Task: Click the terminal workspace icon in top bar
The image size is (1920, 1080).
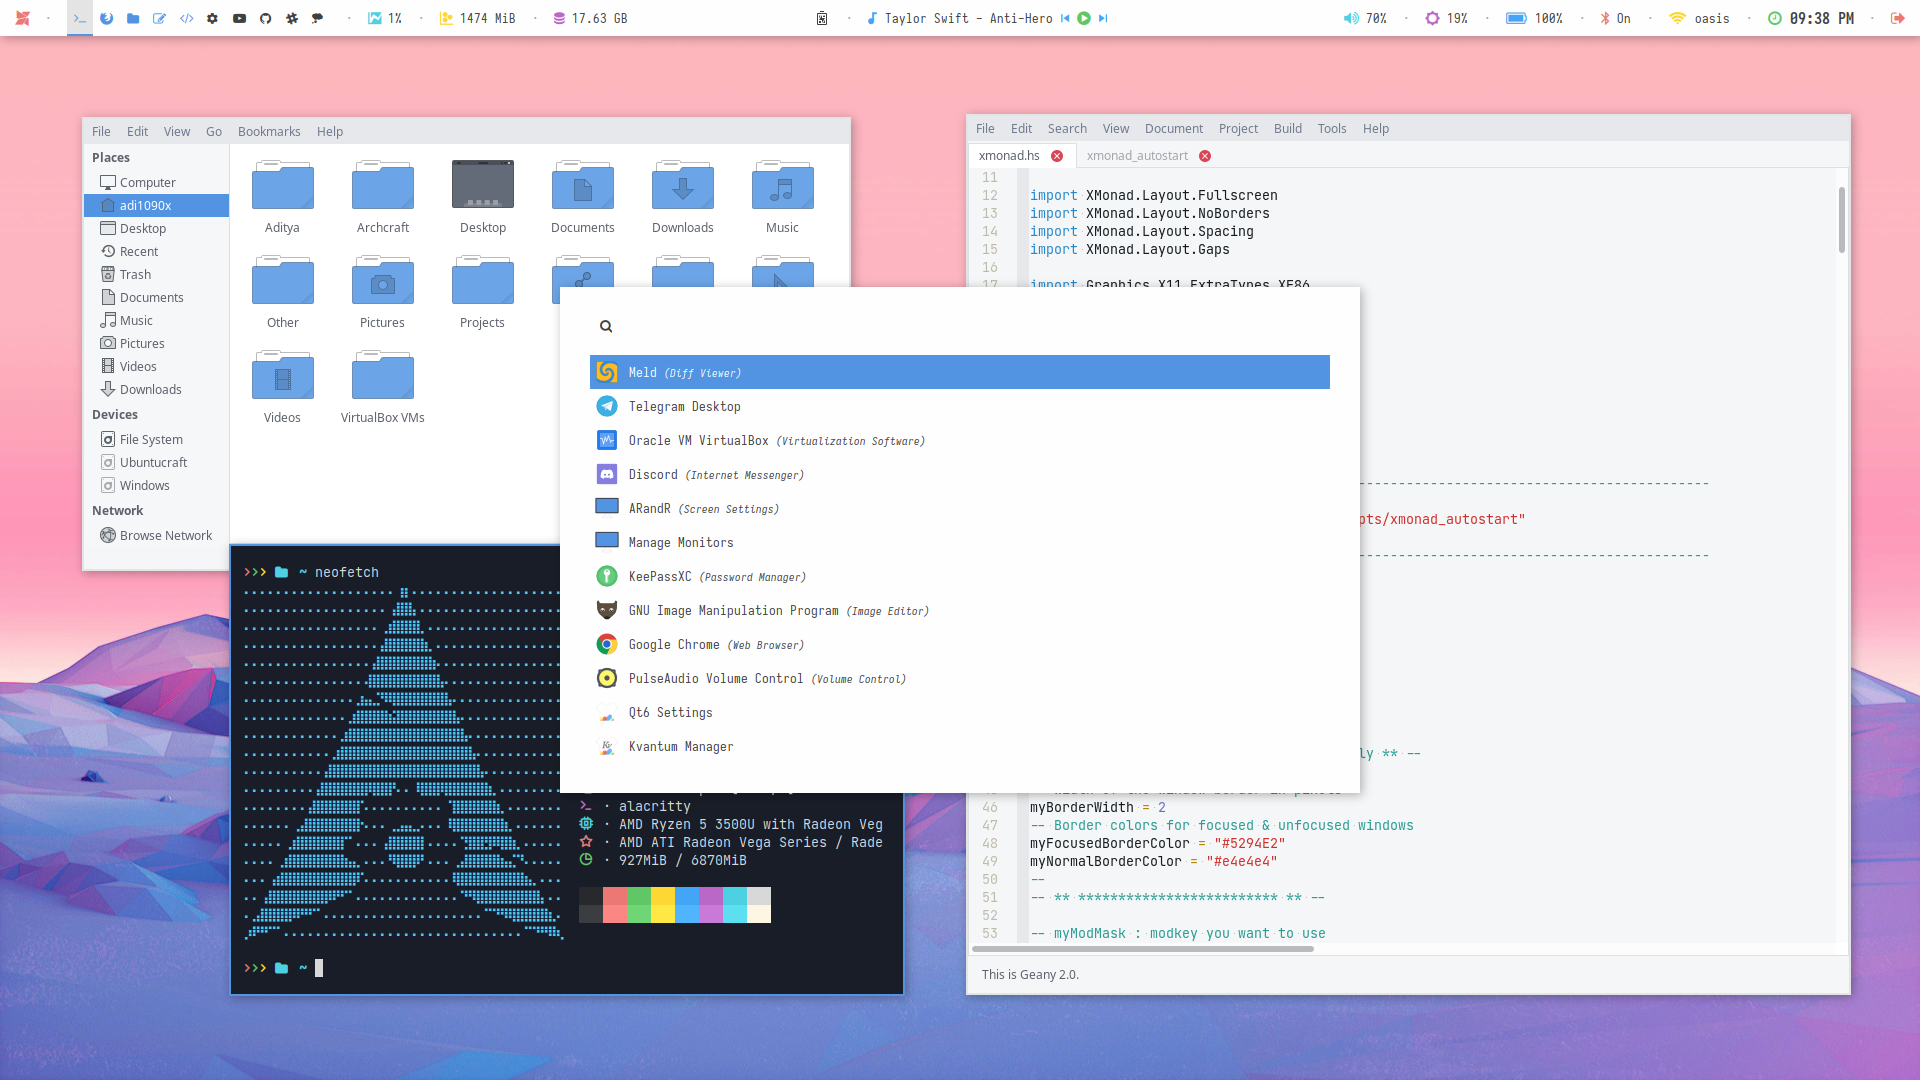Action: click(x=80, y=18)
